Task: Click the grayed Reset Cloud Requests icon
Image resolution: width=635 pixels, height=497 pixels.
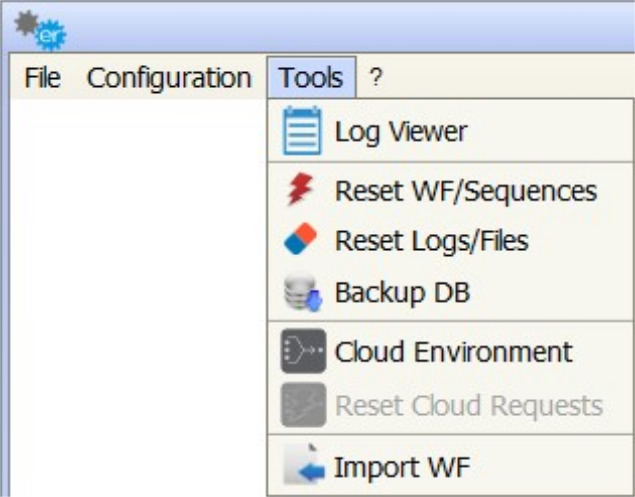Action: tap(301, 405)
